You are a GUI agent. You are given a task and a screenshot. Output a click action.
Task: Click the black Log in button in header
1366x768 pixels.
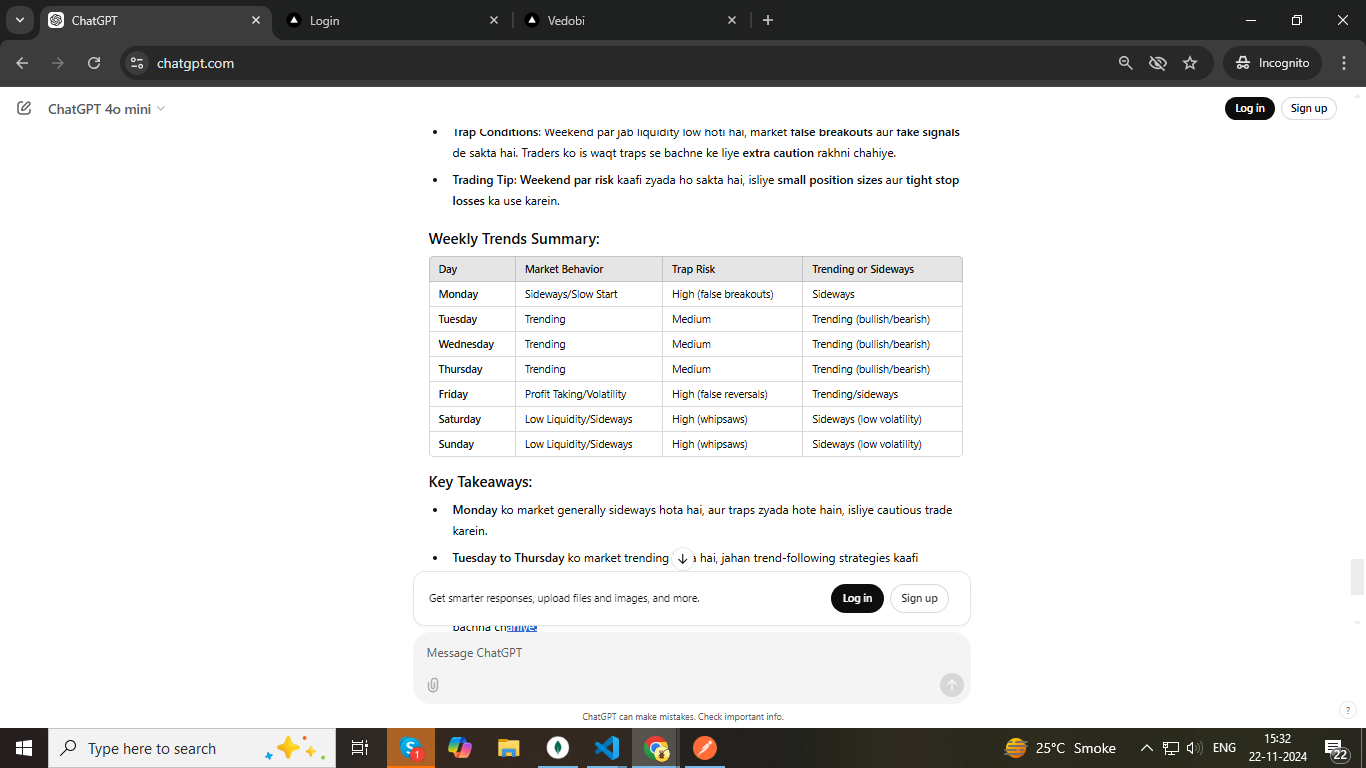coord(1249,108)
